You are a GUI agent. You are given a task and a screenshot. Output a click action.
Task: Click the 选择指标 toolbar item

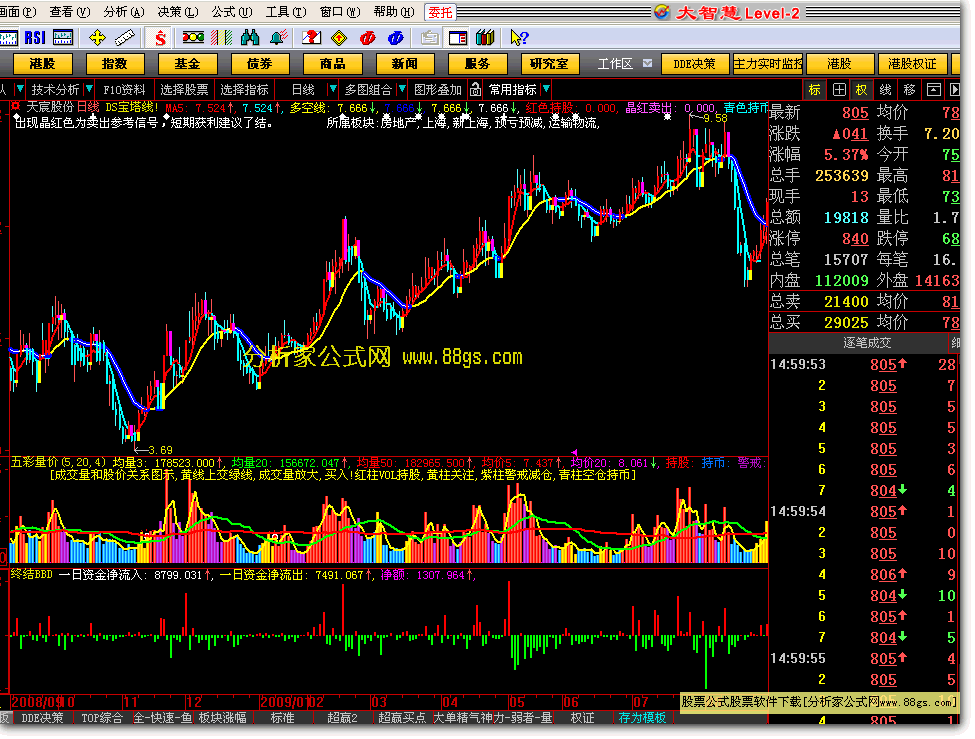pos(244,90)
